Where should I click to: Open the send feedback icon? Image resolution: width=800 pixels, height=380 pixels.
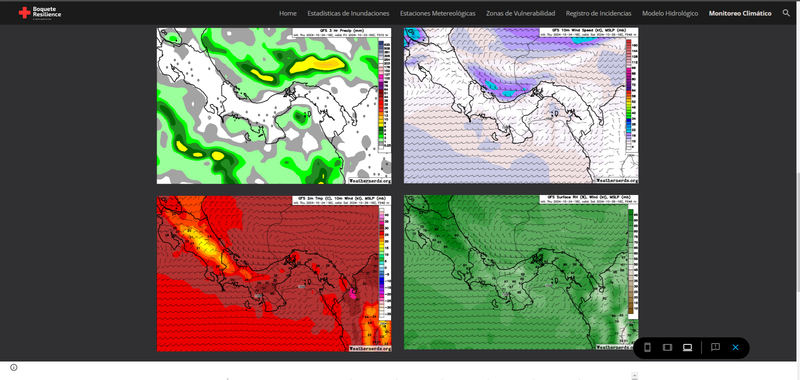(x=715, y=347)
